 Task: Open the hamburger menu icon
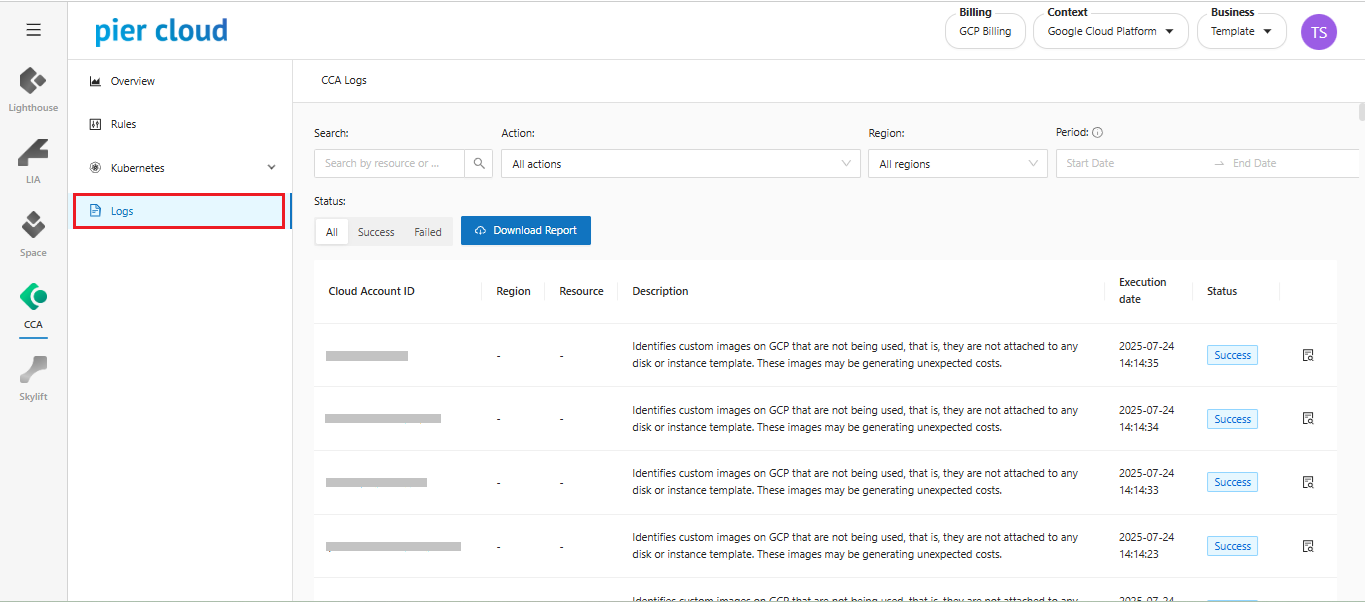pyautogui.click(x=33, y=30)
